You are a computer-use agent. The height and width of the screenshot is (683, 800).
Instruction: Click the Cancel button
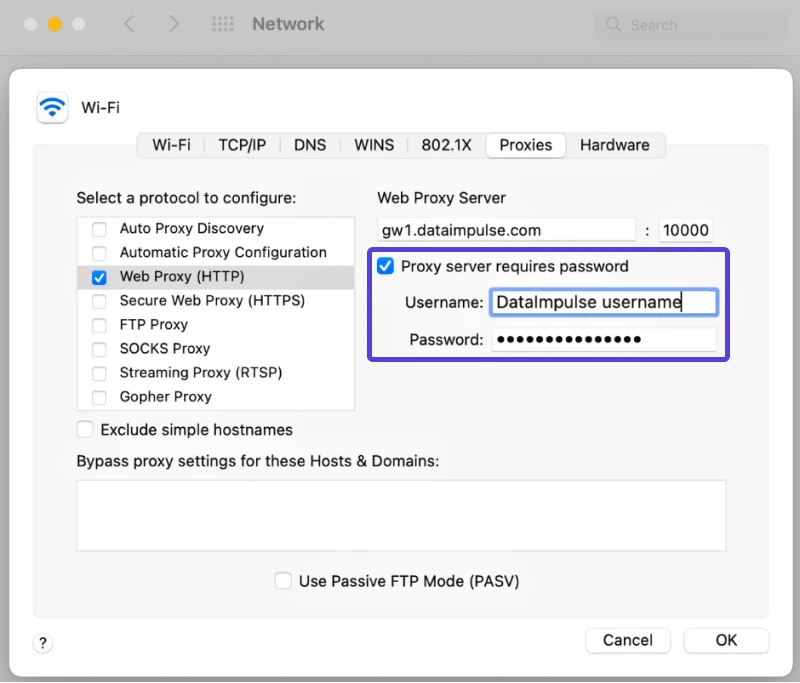[628, 640]
